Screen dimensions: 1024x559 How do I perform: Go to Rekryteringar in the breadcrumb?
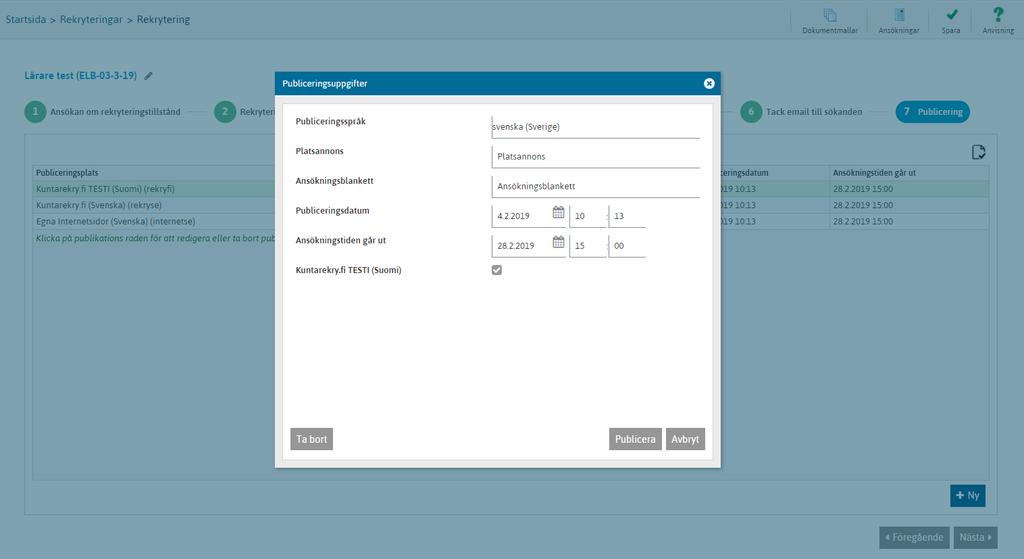click(91, 20)
